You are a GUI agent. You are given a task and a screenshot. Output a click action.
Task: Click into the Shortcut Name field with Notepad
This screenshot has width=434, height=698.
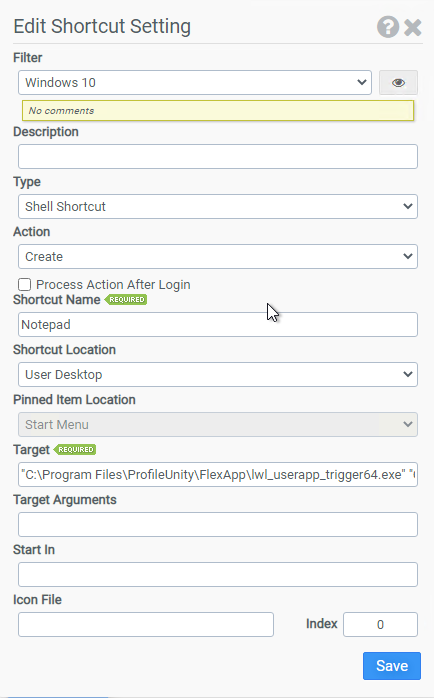pyautogui.click(x=218, y=325)
